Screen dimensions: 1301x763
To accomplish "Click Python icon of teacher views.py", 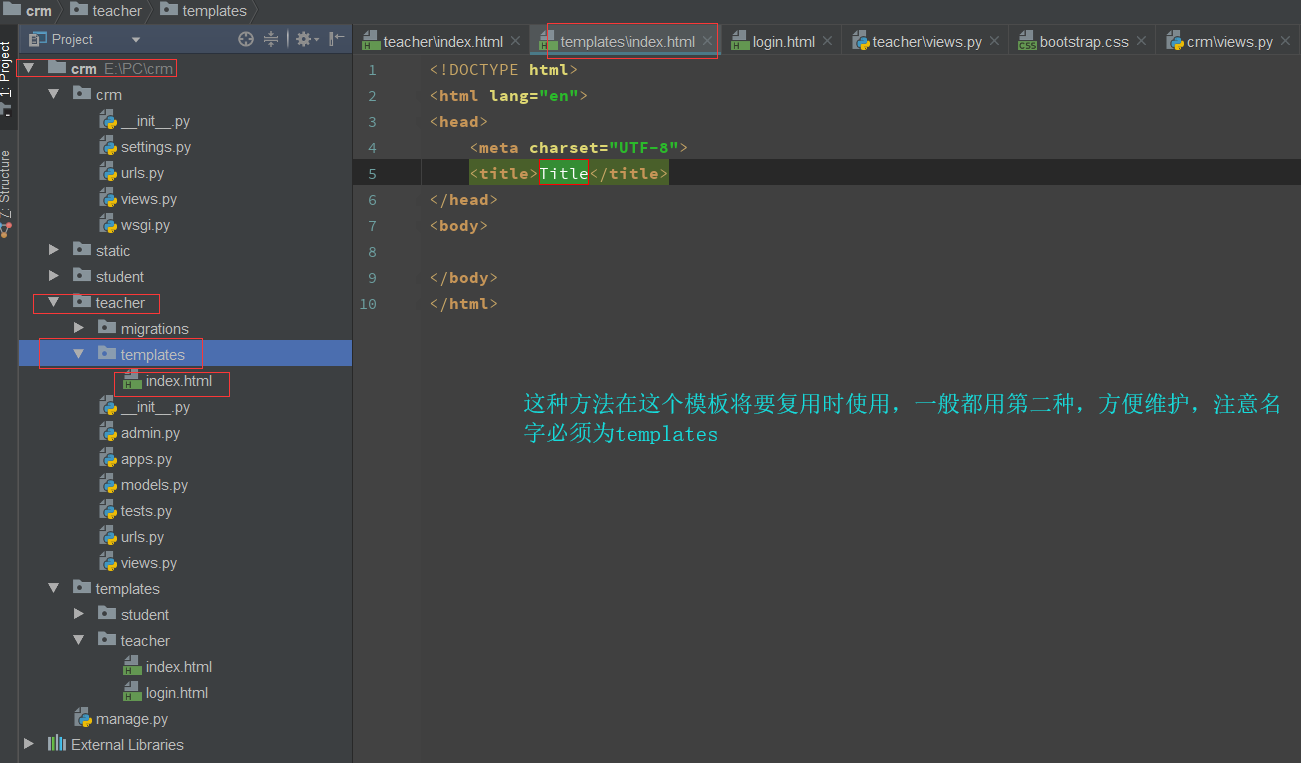I will tap(108, 562).
